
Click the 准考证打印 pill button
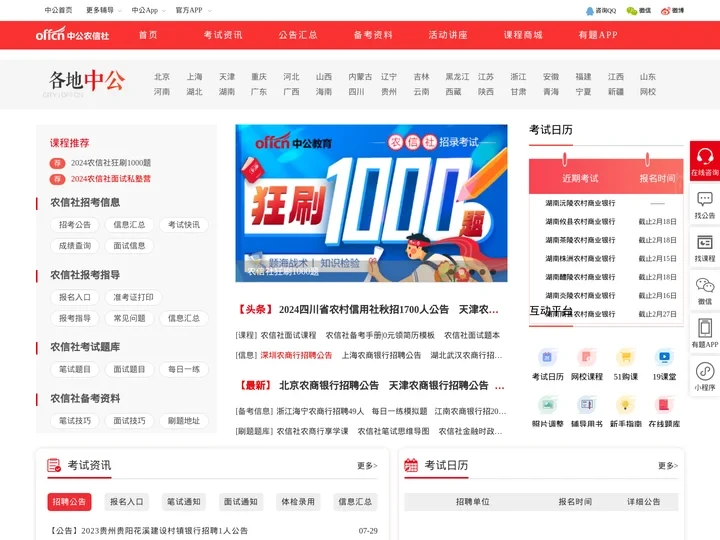134,297
